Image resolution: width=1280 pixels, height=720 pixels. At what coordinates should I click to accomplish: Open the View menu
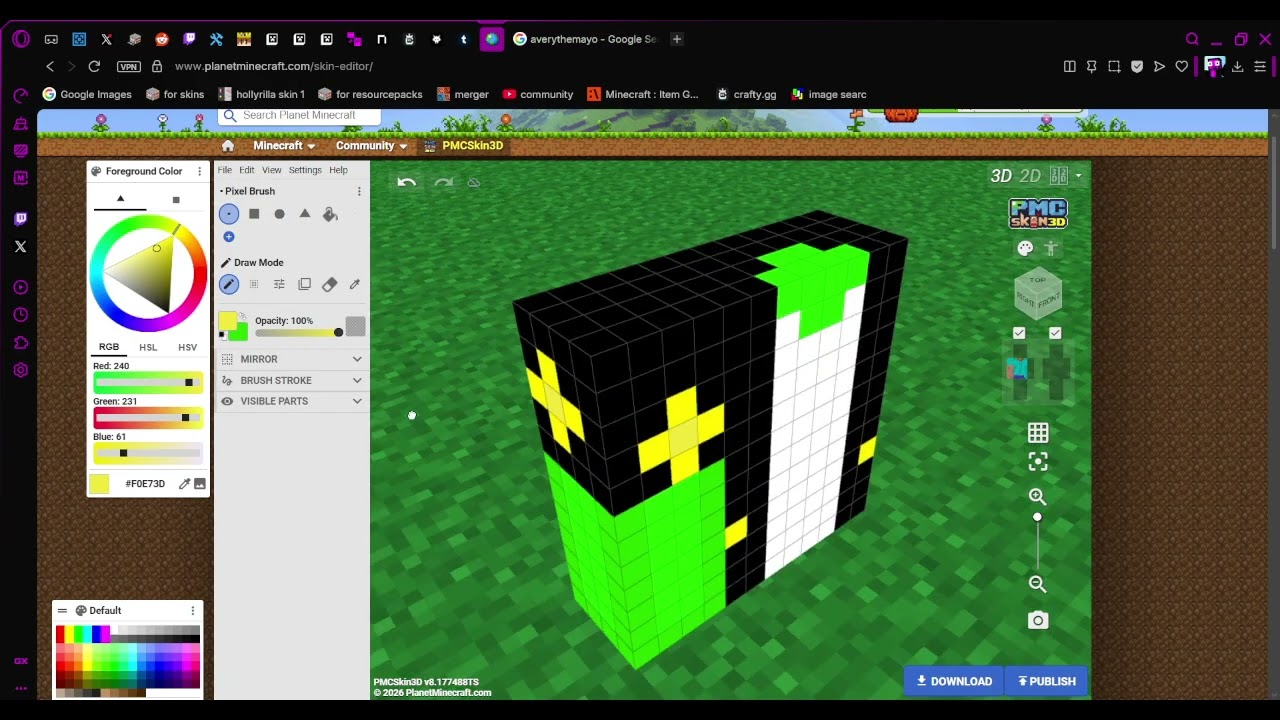tap(271, 170)
